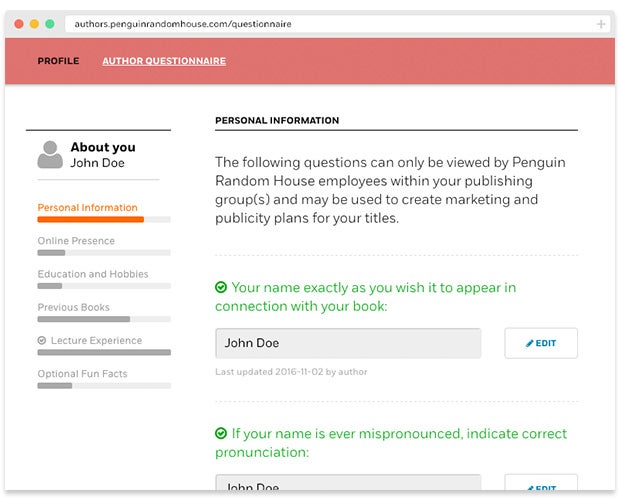Switch to the Author Questionnaire tab
This screenshot has height=500, width=620.
[x=164, y=61]
